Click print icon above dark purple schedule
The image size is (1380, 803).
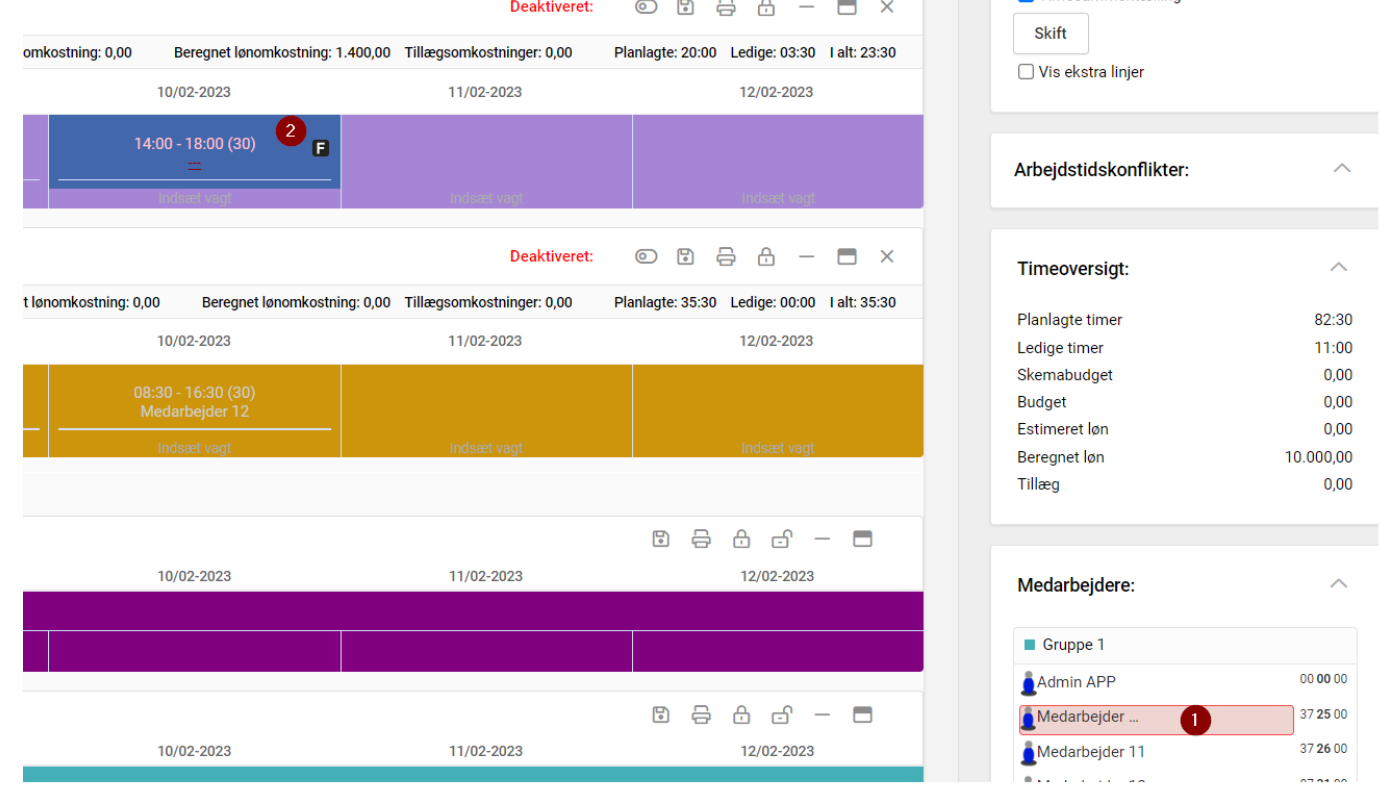point(701,539)
